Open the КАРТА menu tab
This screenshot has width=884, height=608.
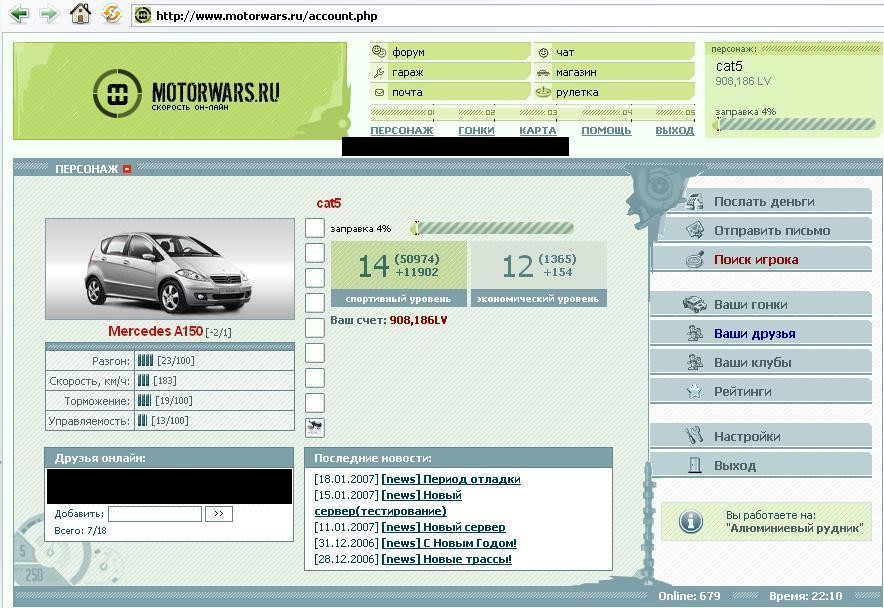pos(538,130)
